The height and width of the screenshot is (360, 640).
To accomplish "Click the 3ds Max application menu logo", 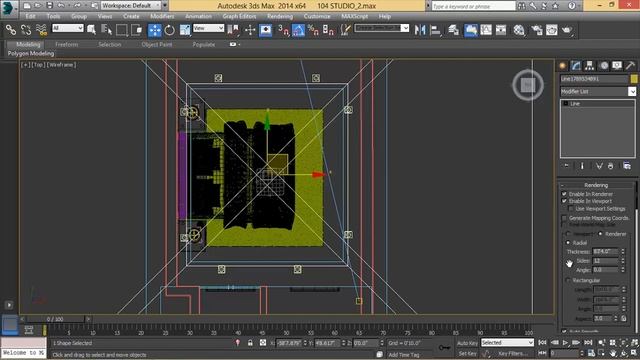I will click(x=9, y=9).
